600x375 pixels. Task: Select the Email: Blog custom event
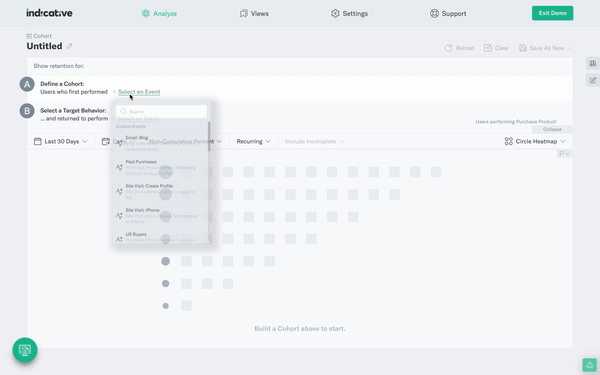click(161, 143)
